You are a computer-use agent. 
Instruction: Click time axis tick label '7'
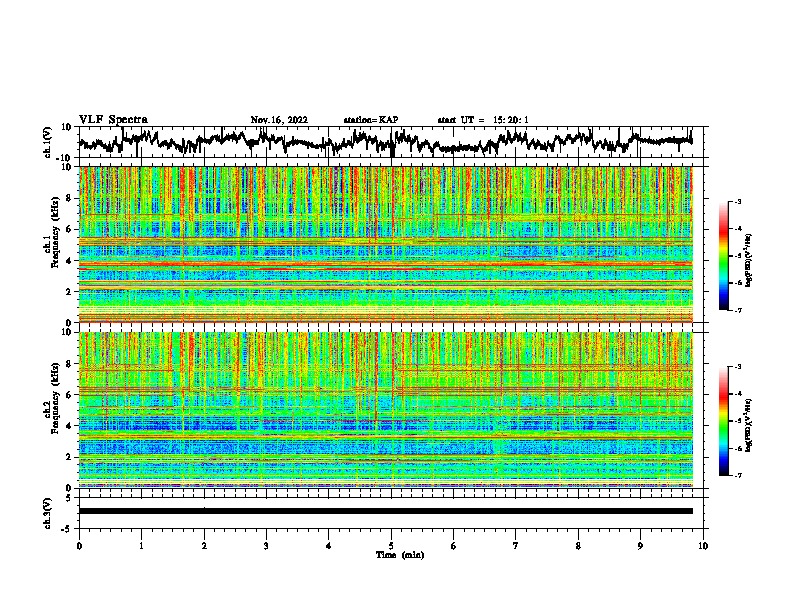click(x=516, y=546)
